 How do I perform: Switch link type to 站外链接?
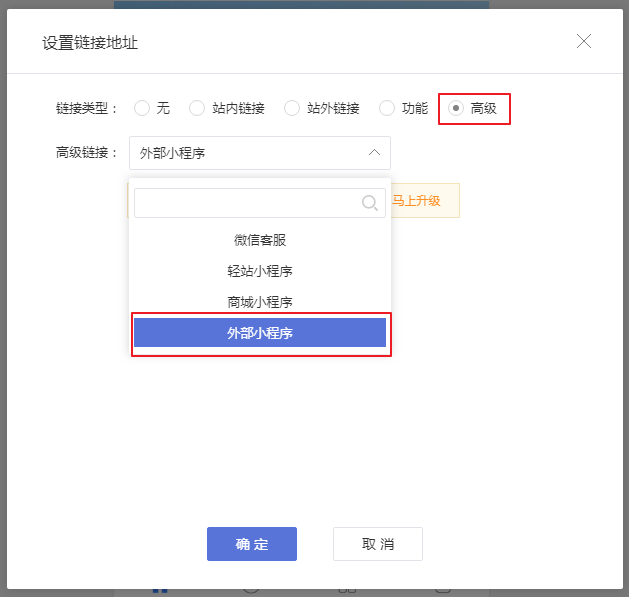(x=292, y=108)
